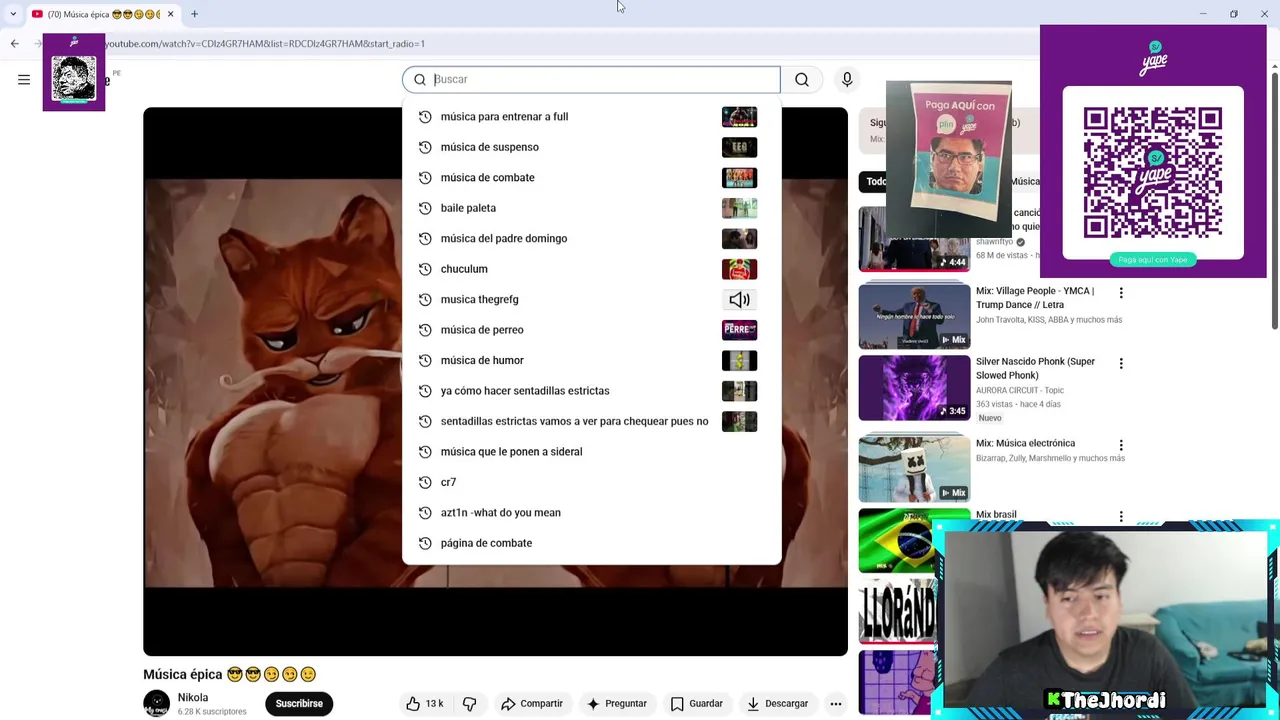Click thumbnail next to 'chuculum'
This screenshot has height=720, width=1280.
tap(739, 269)
